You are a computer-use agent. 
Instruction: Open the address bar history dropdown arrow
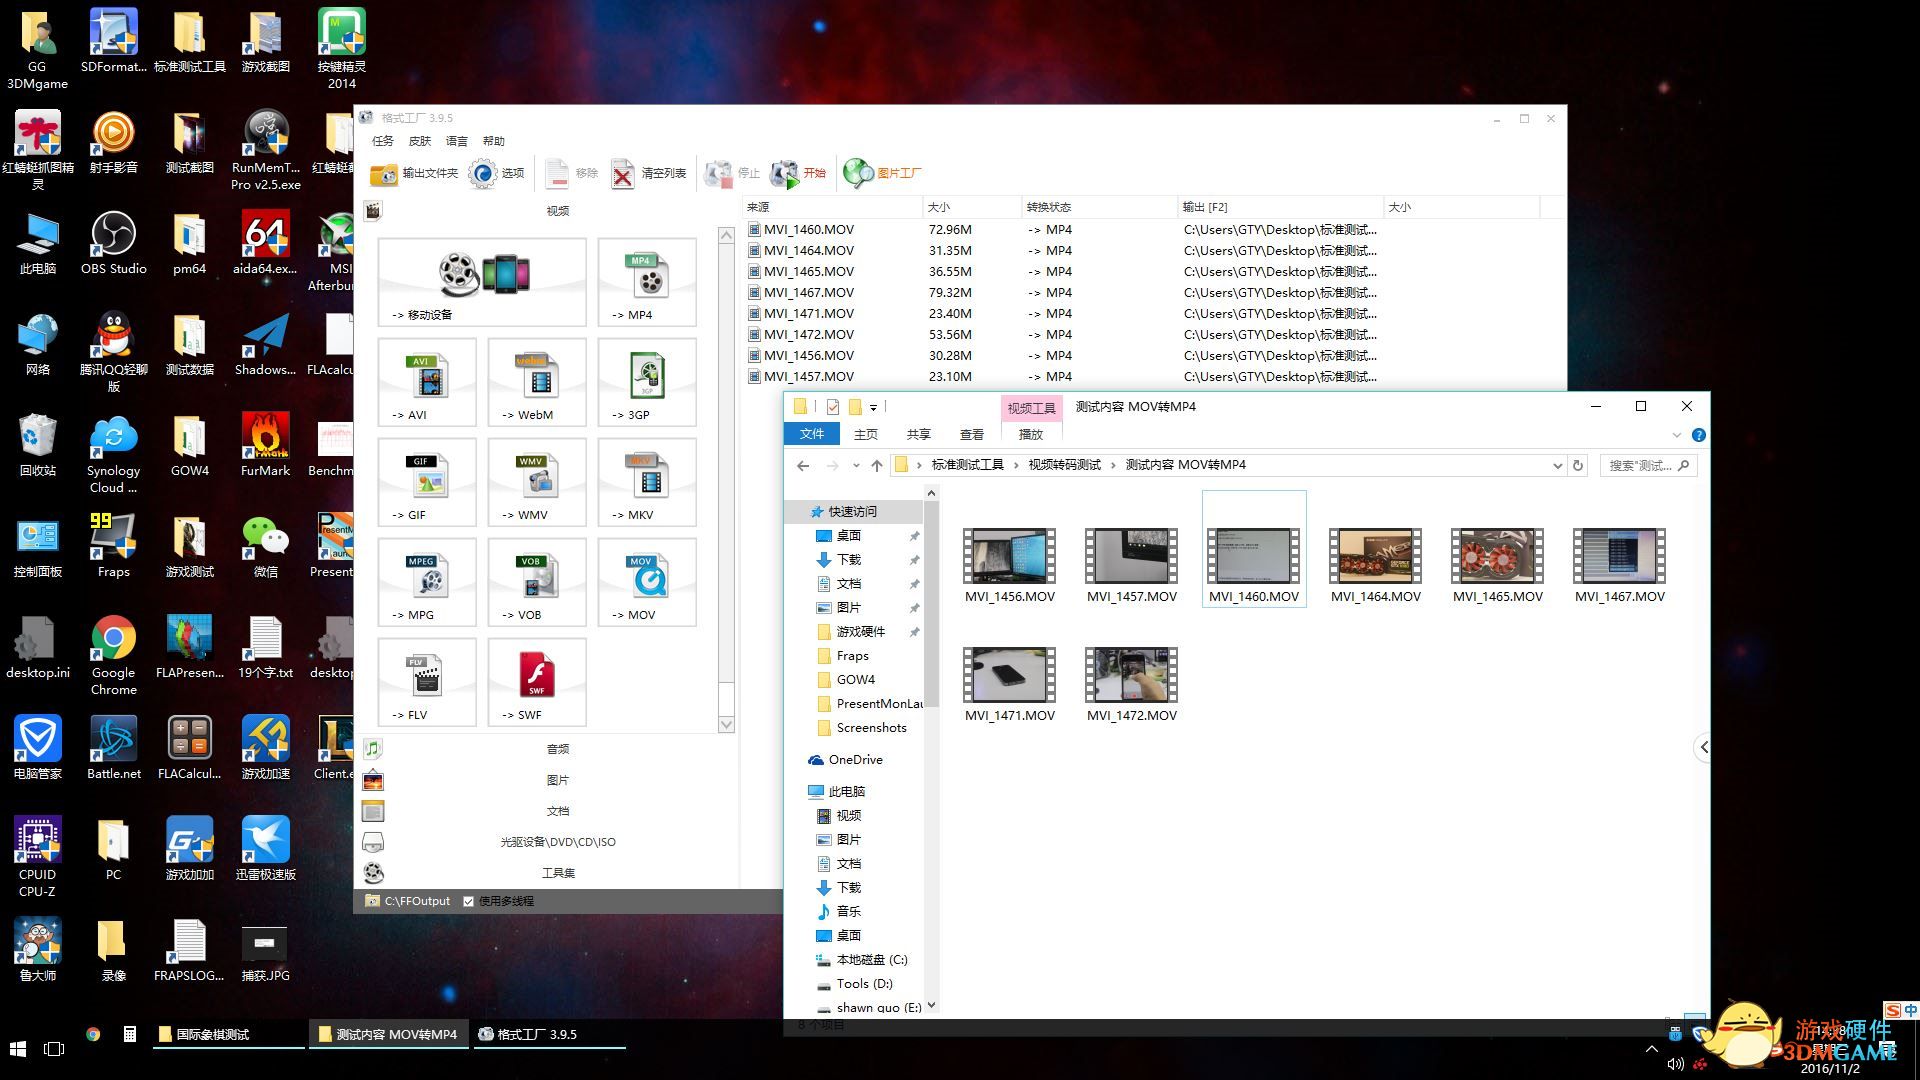(1557, 466)
